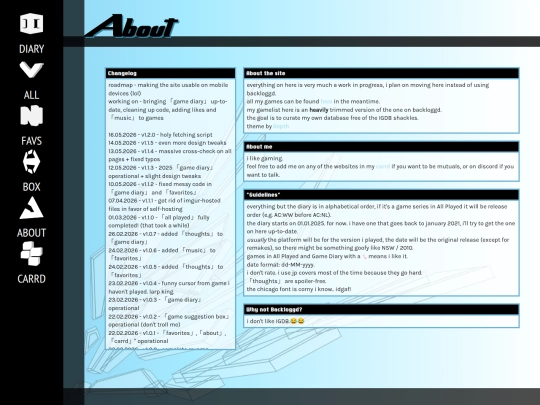Follow the 'here' link to all games

(326, 102)
